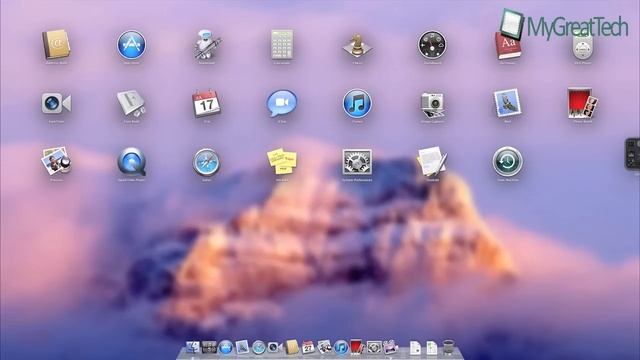This screenshot has width=640, height=360.
Task: Open Photo Booth from the Dock
Action: (358, 347)
